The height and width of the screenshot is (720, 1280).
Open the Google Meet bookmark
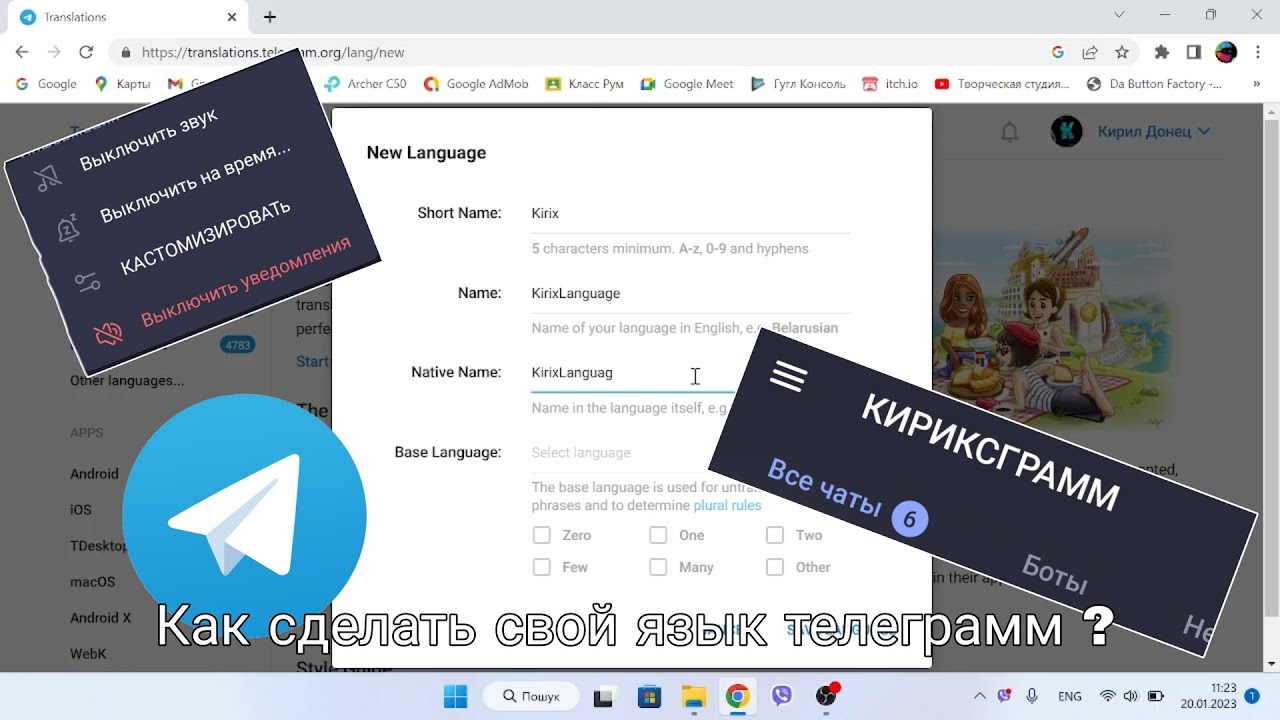[687, 84]
